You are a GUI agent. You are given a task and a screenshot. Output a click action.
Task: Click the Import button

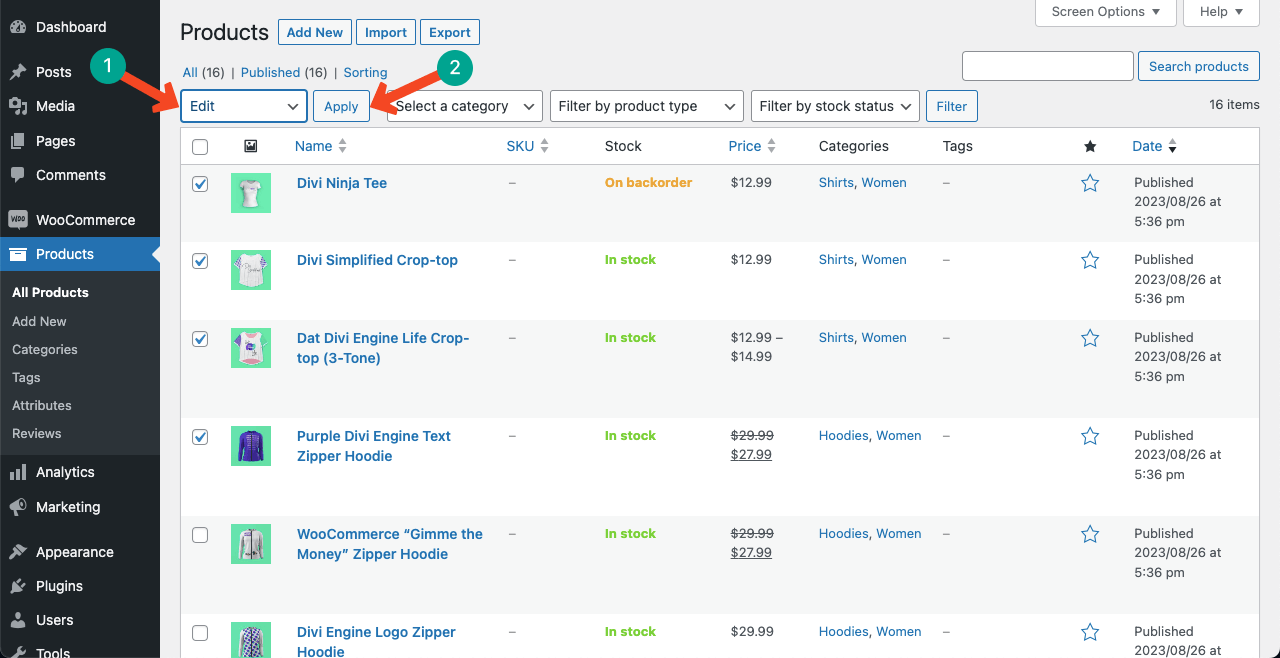point(385,32)
